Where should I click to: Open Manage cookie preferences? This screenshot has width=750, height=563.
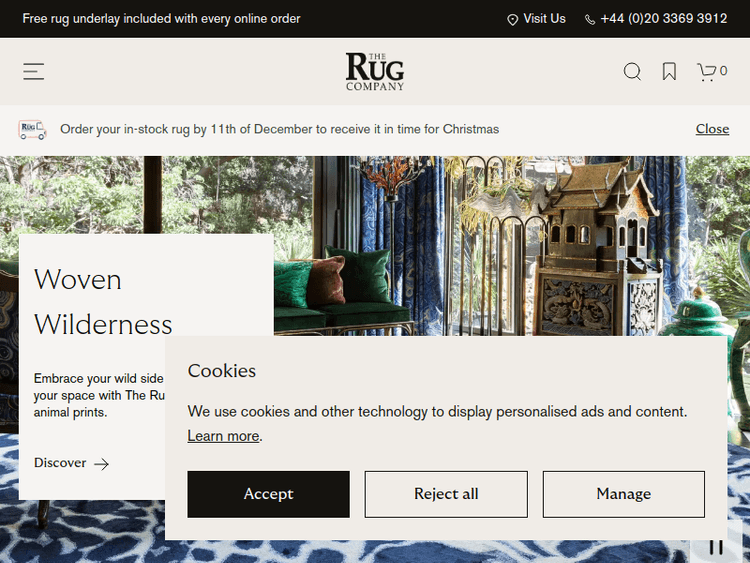(623, 494)
